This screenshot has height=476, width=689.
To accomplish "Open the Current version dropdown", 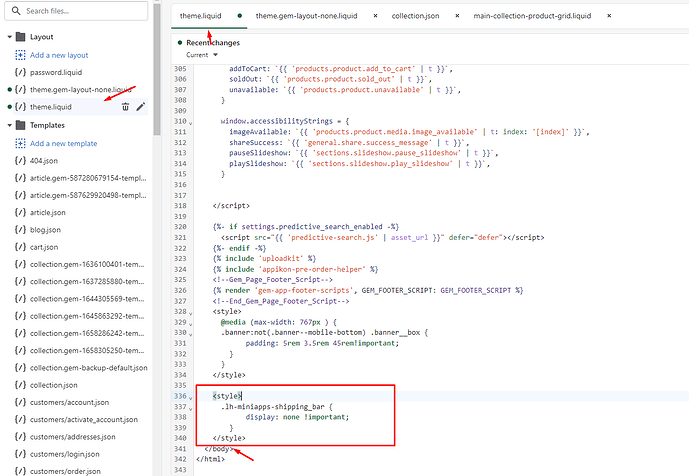I will click(202, 55).
